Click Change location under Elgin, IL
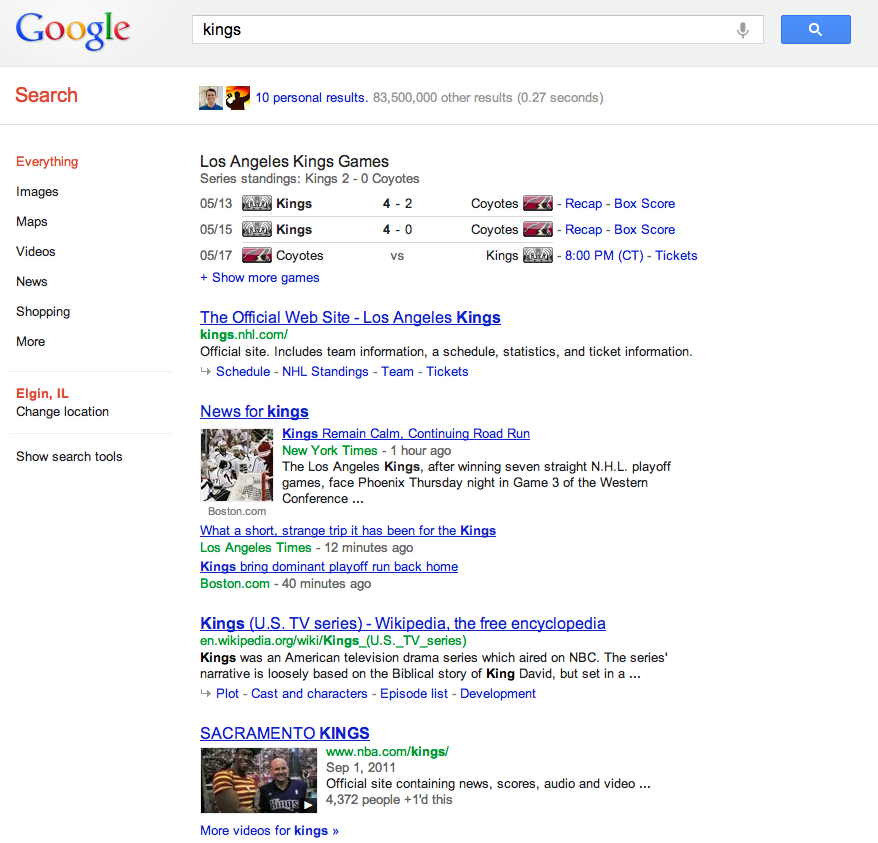This screenshot has width=878, height=843. click(62, 412)
